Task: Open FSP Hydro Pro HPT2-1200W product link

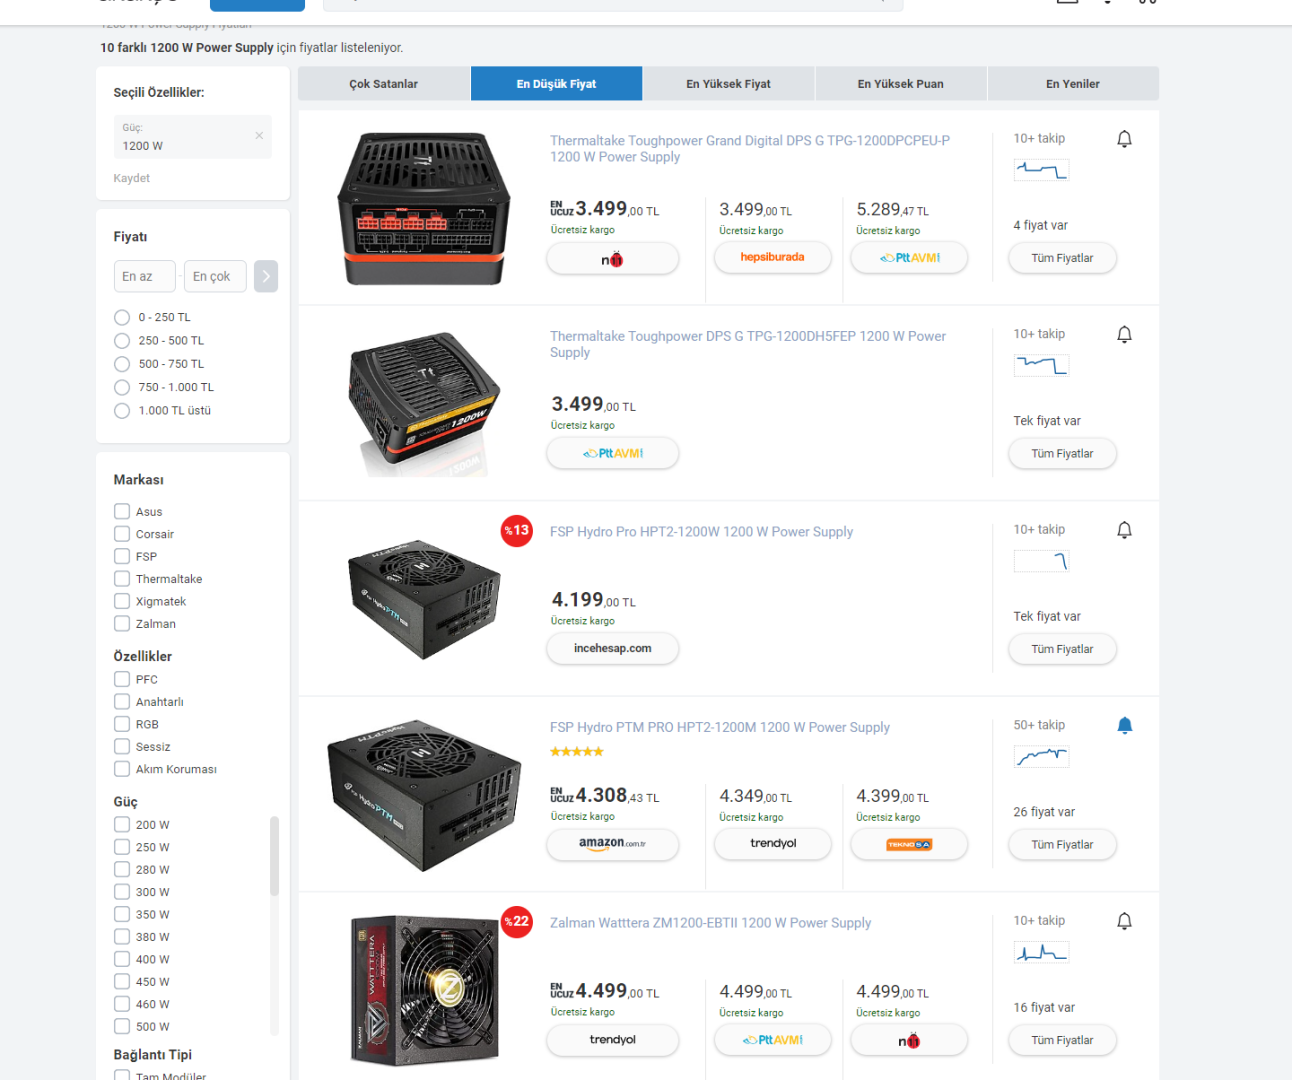Action: (x=701, y=532)
